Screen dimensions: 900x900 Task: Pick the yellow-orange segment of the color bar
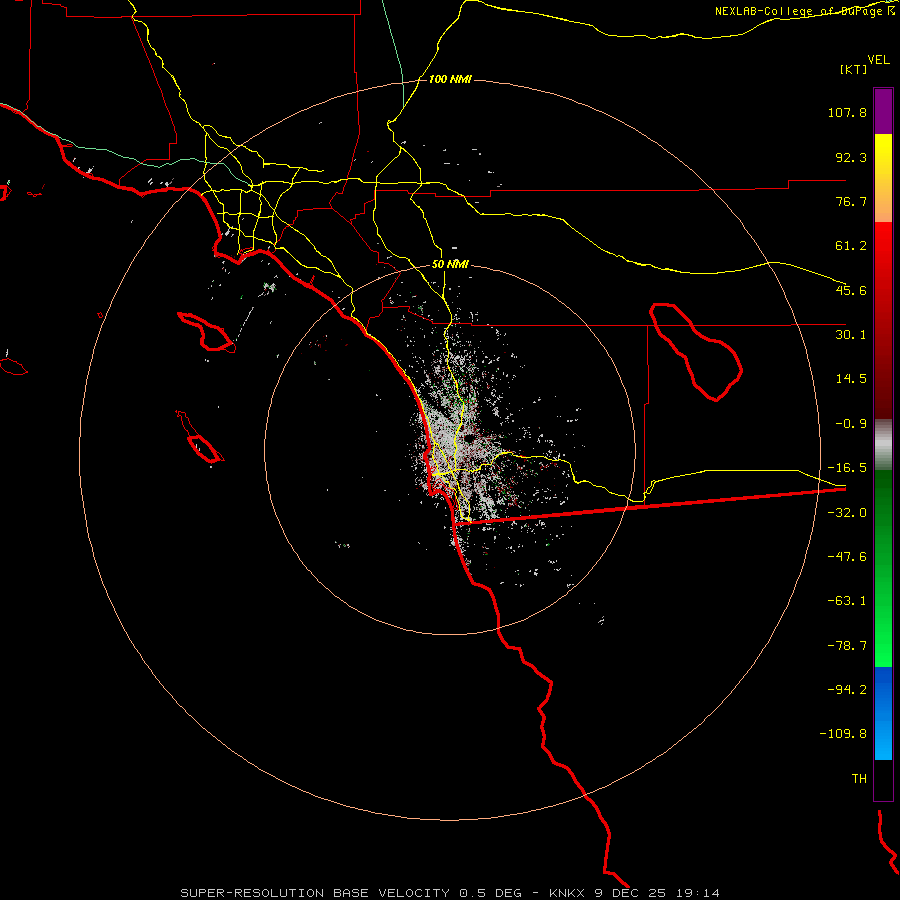(883, 178)
